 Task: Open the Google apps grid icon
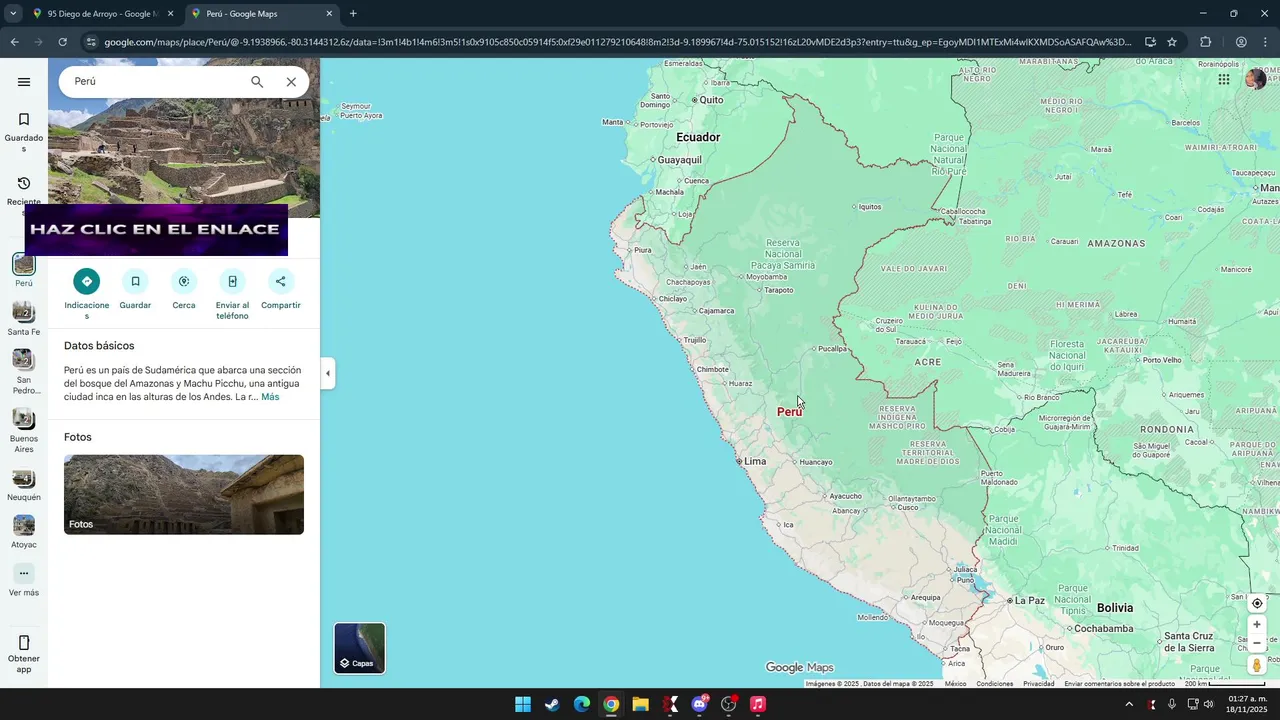pyautogui.click(x=1223, y=80)
